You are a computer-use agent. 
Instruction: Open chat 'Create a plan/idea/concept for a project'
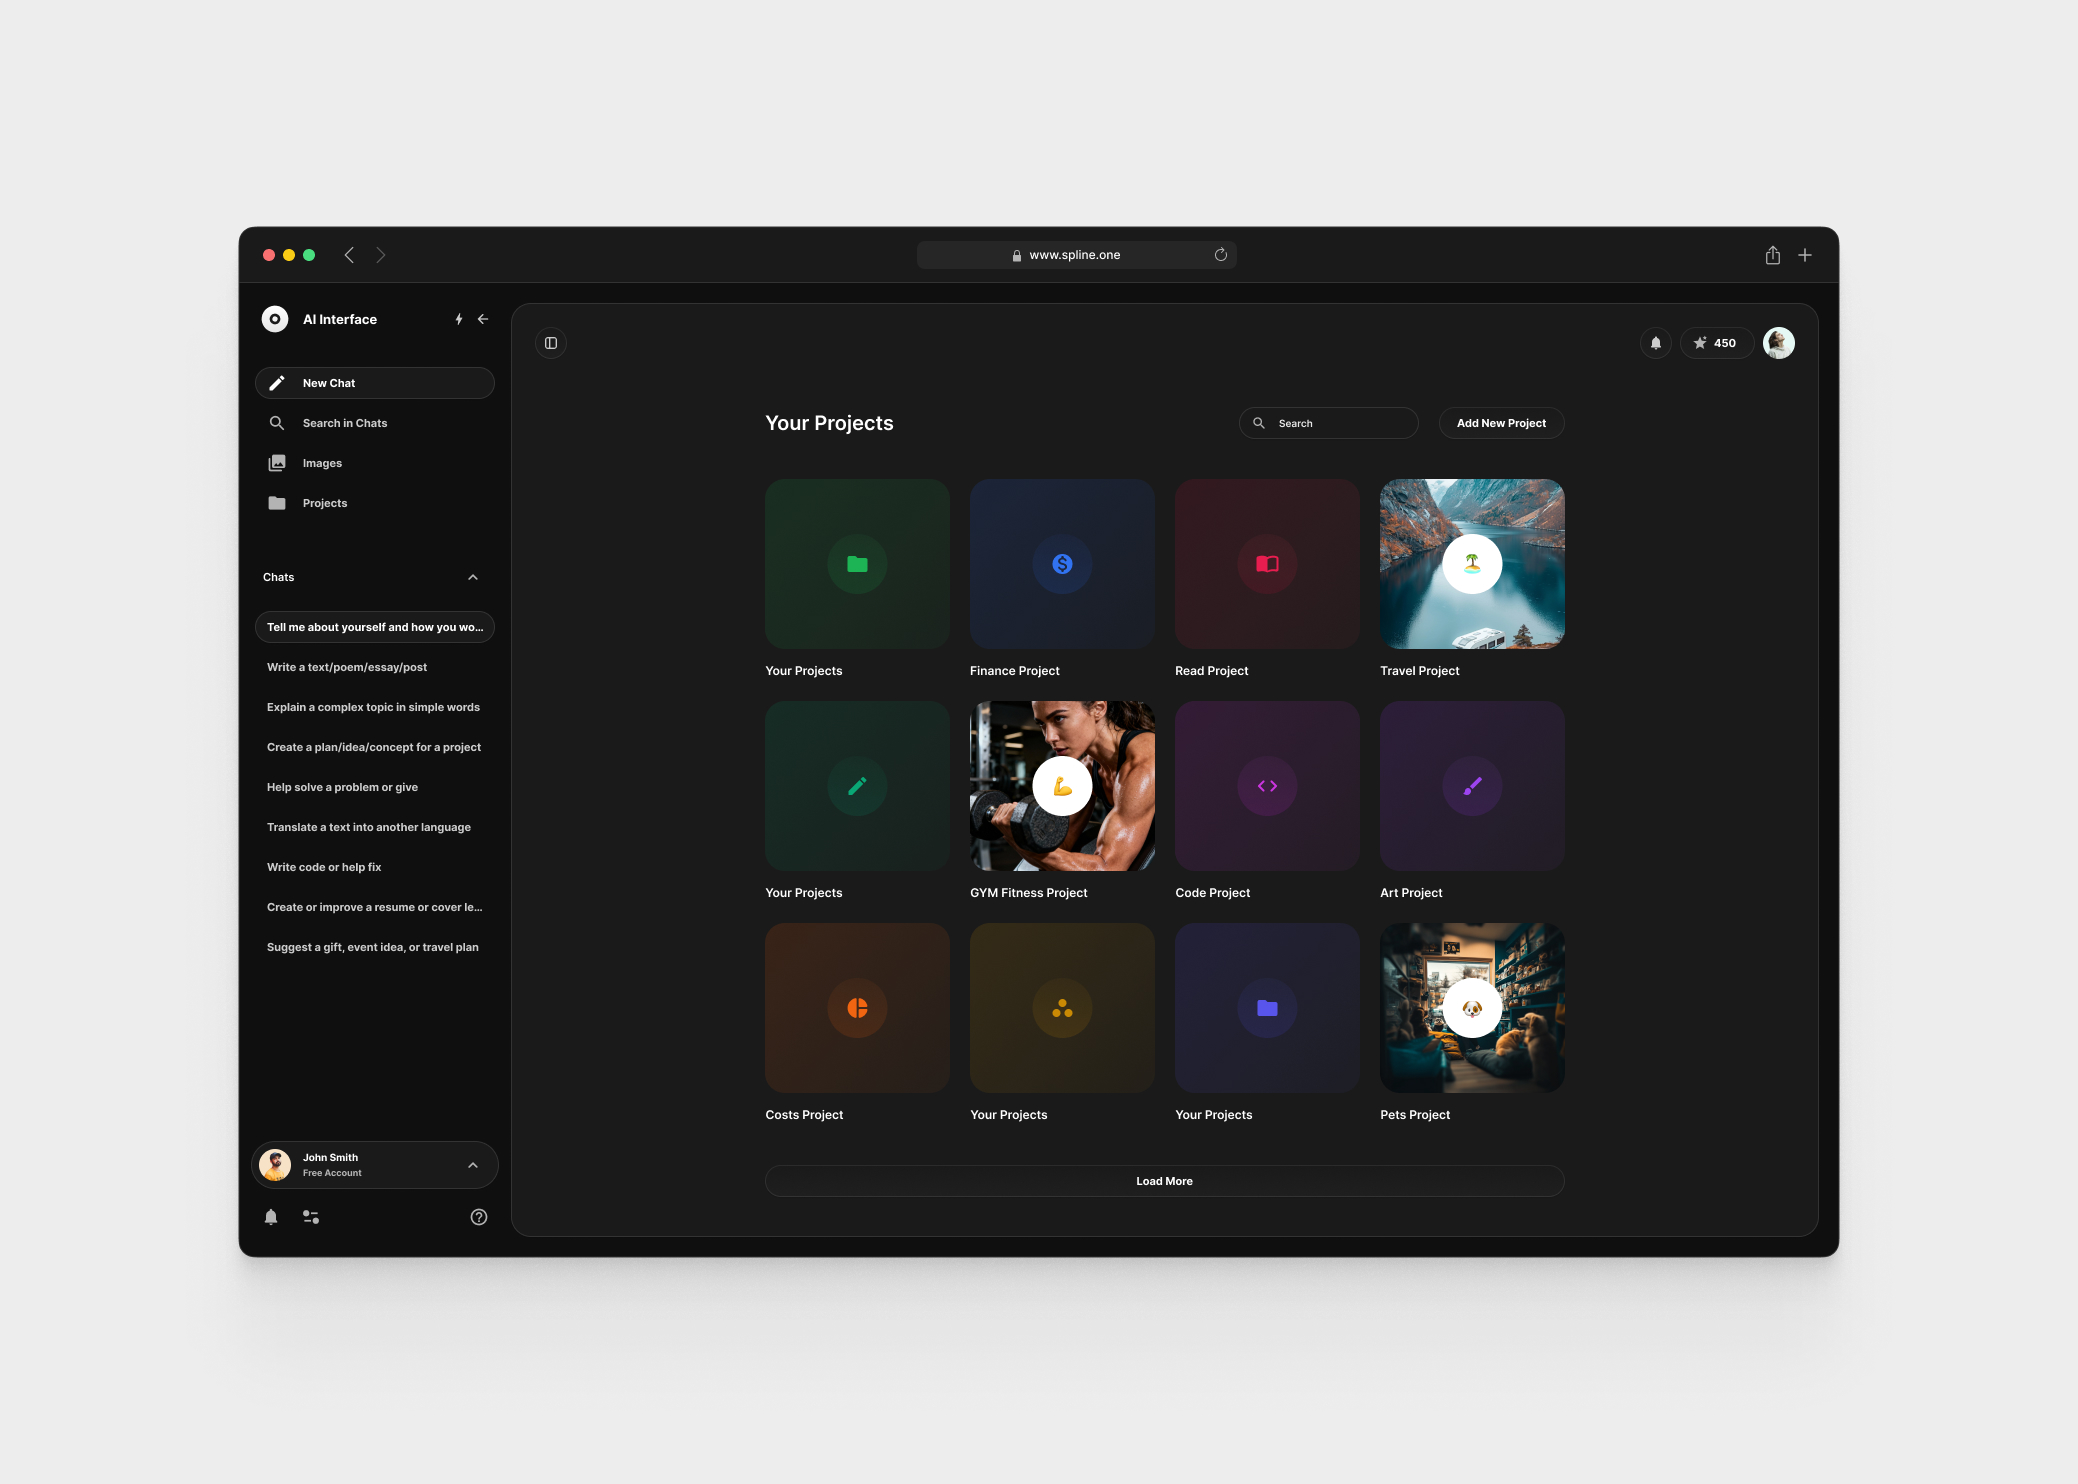[375, 747]
